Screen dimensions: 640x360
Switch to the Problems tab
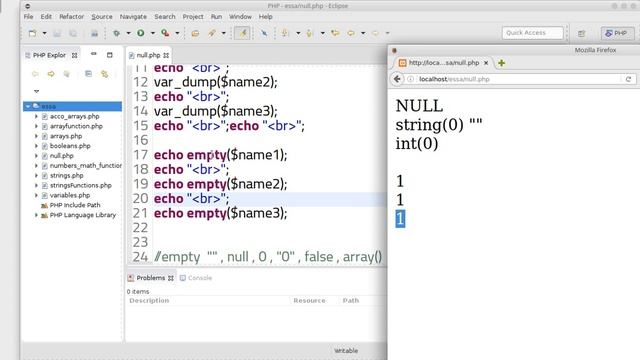click(151, 278)
